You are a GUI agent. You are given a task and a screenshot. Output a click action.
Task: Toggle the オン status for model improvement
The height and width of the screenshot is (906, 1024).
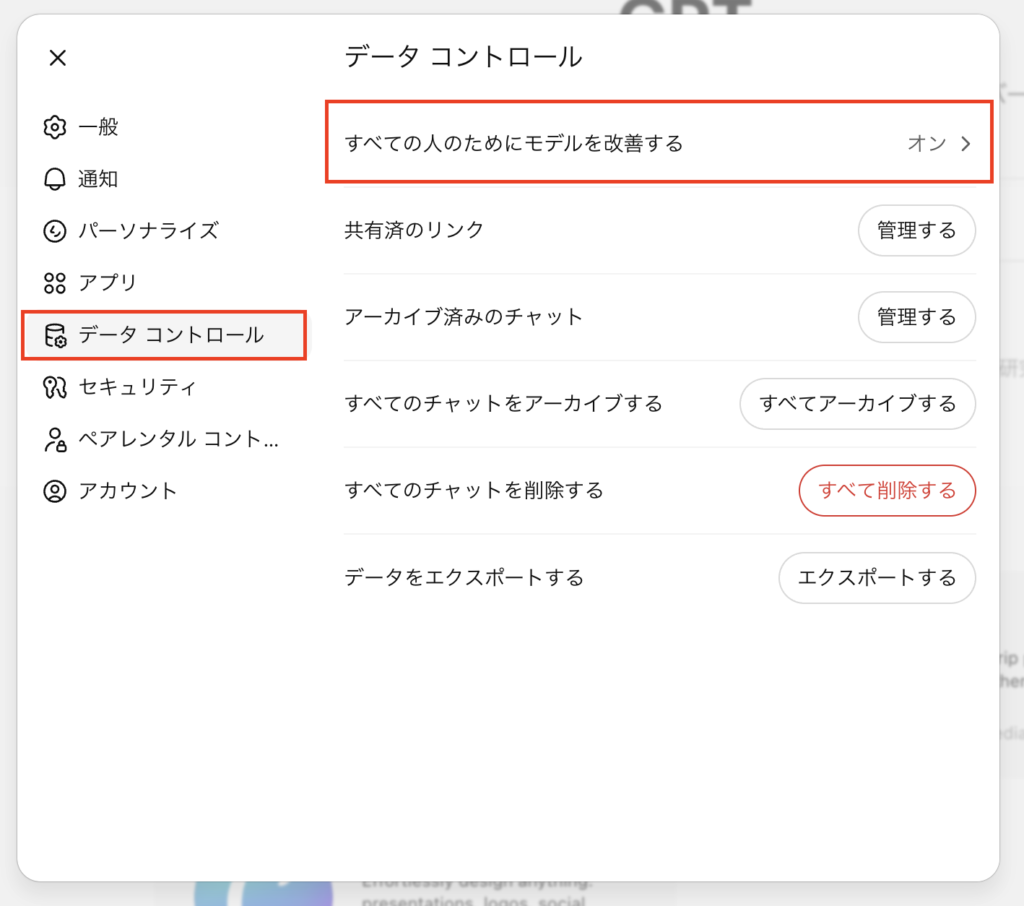tap(926, 143)
